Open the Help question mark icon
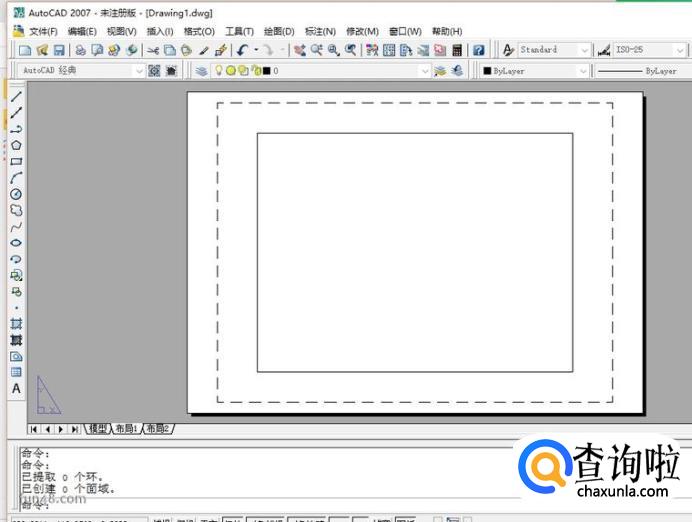 tap(478, 50)
